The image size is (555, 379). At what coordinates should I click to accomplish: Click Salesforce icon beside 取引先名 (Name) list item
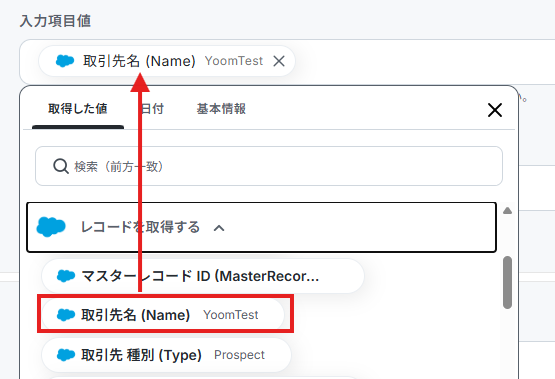(66, 315)
